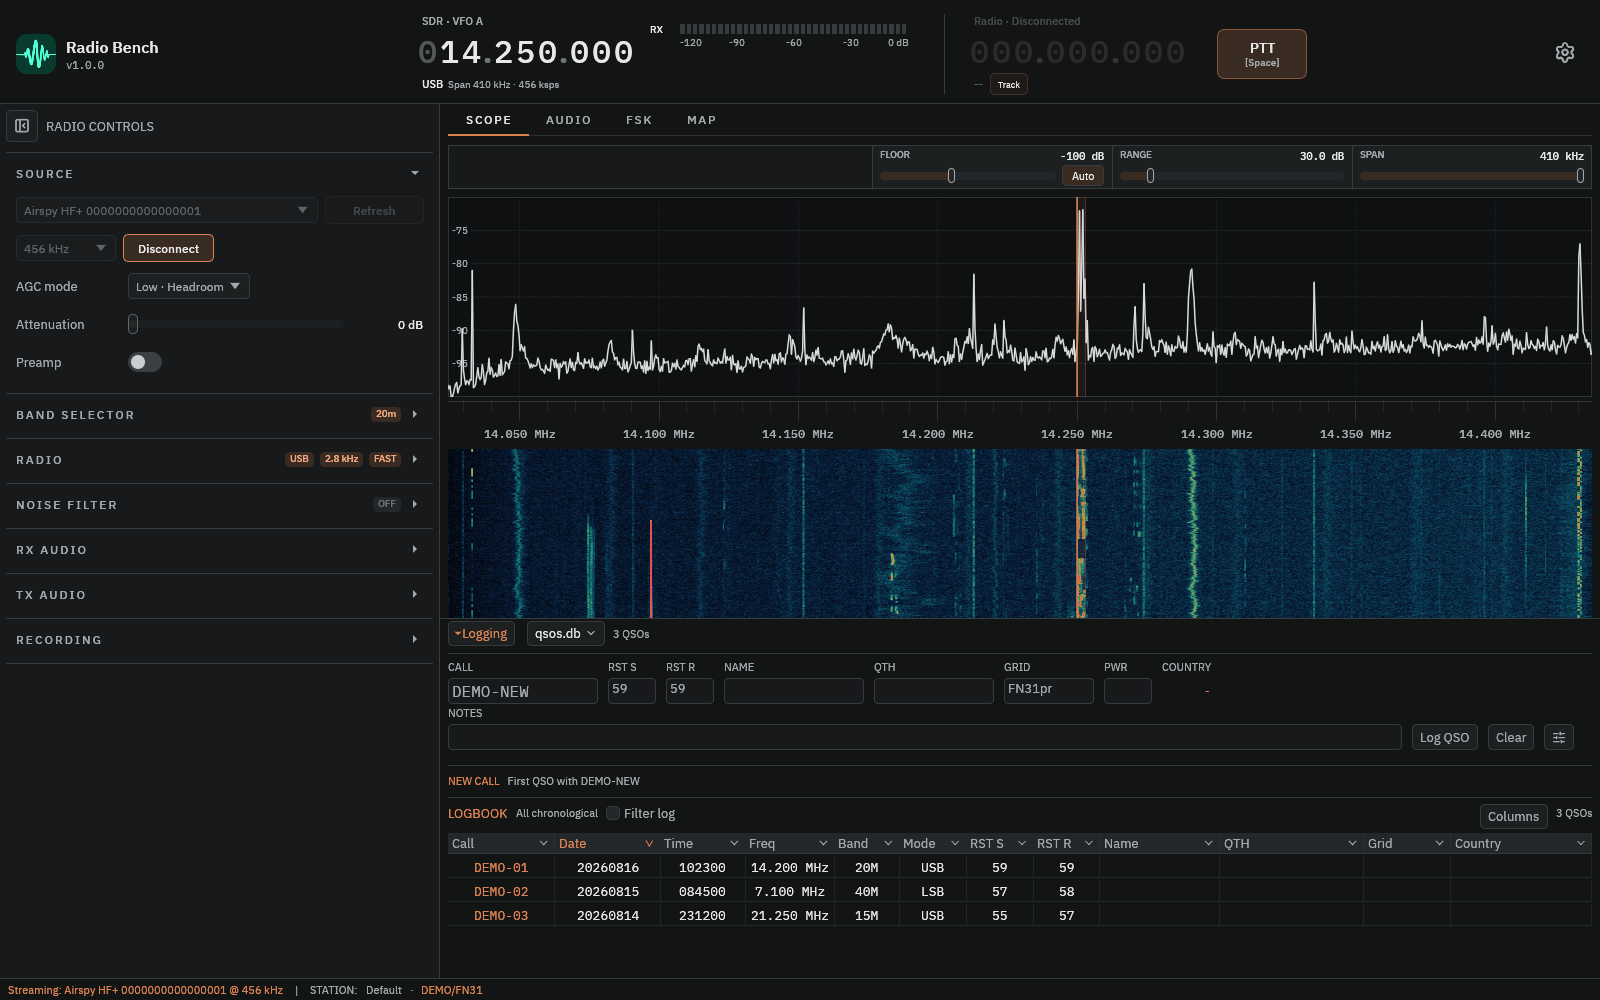Click the Track button

tap(1009, 84)
